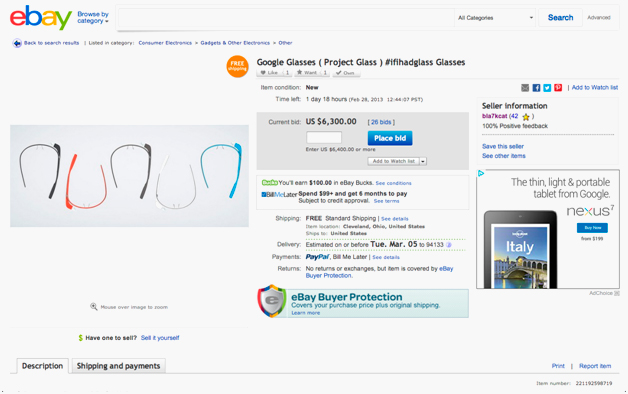Click the back arrow to search results
This screenshot has height=394, width=628.
tap(17, 43)
